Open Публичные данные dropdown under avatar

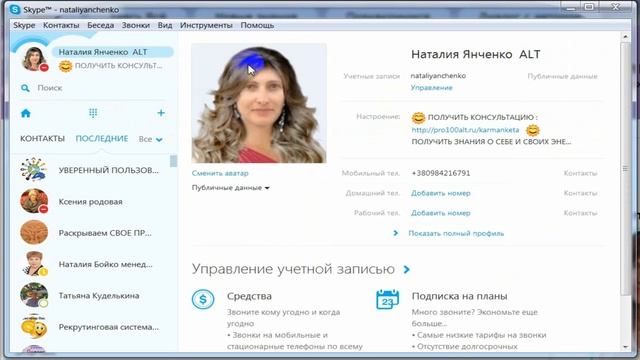(x=231, y=188)
